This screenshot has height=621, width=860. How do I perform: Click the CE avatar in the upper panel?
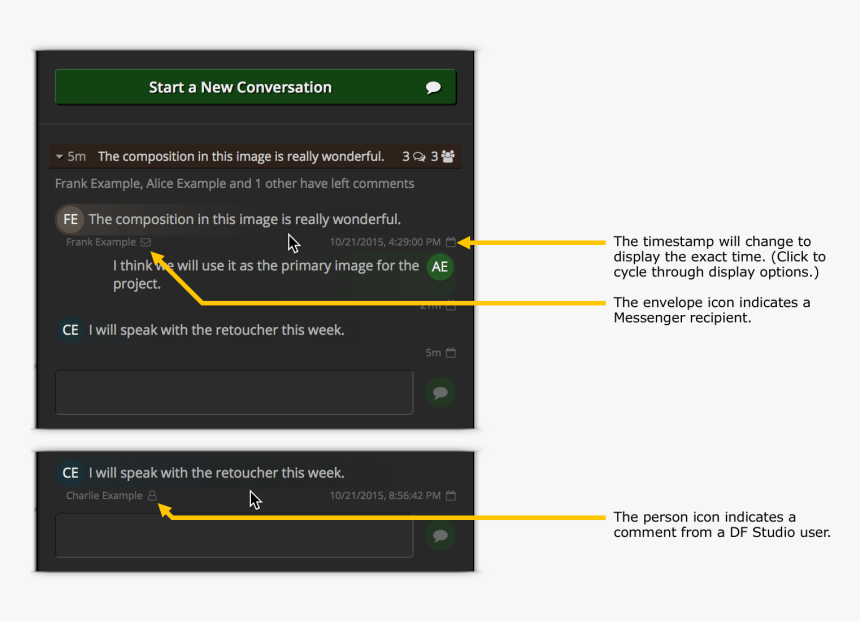click(x=70, y=330)
